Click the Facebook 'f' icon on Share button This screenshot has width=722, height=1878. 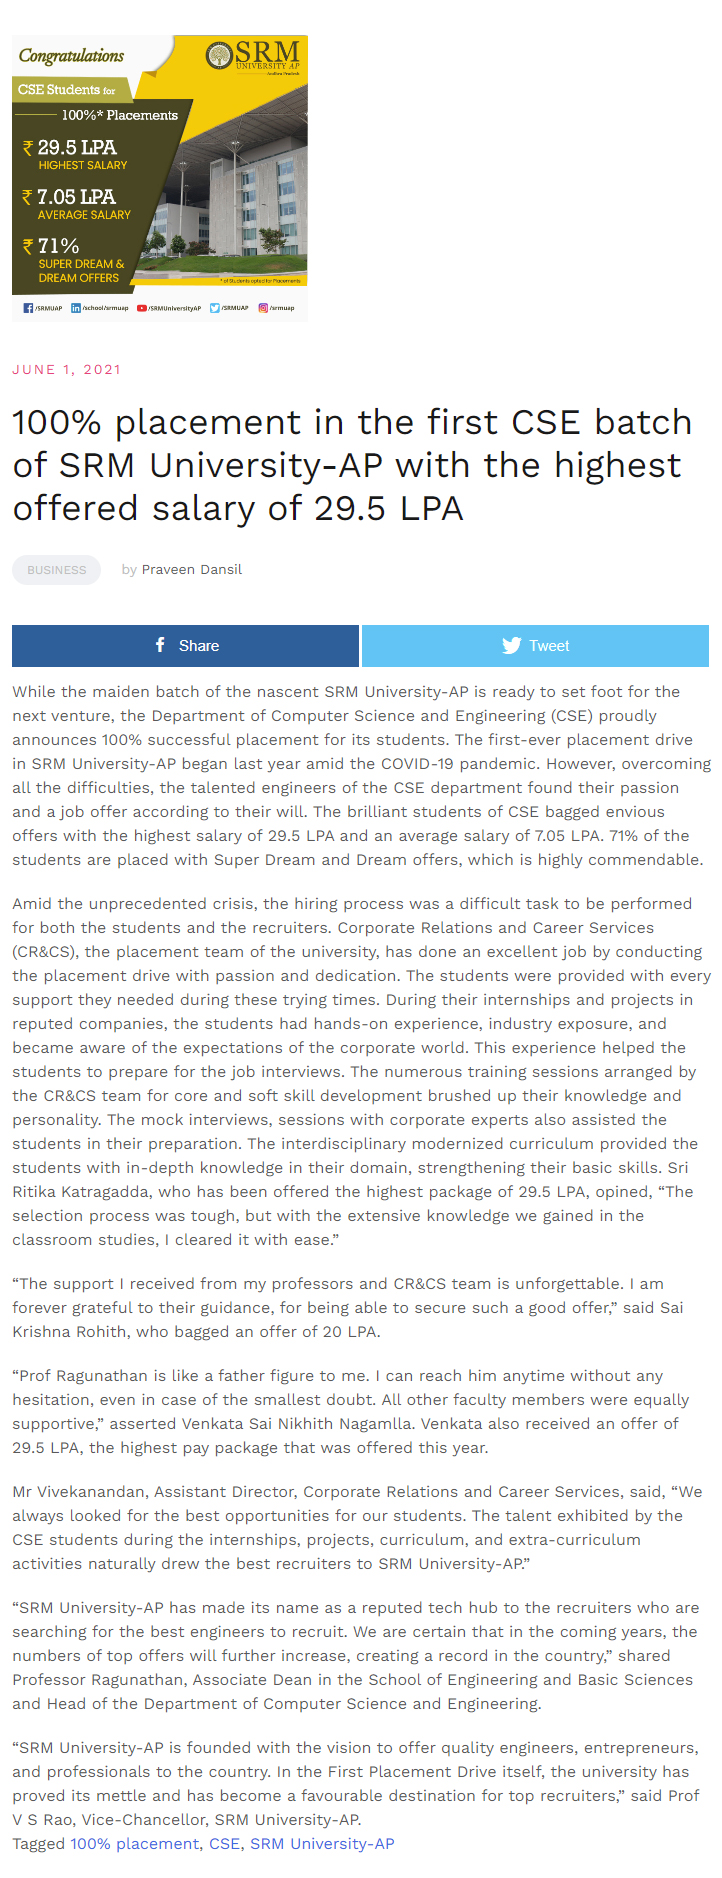pyautogui.click(x=160, y=645)
